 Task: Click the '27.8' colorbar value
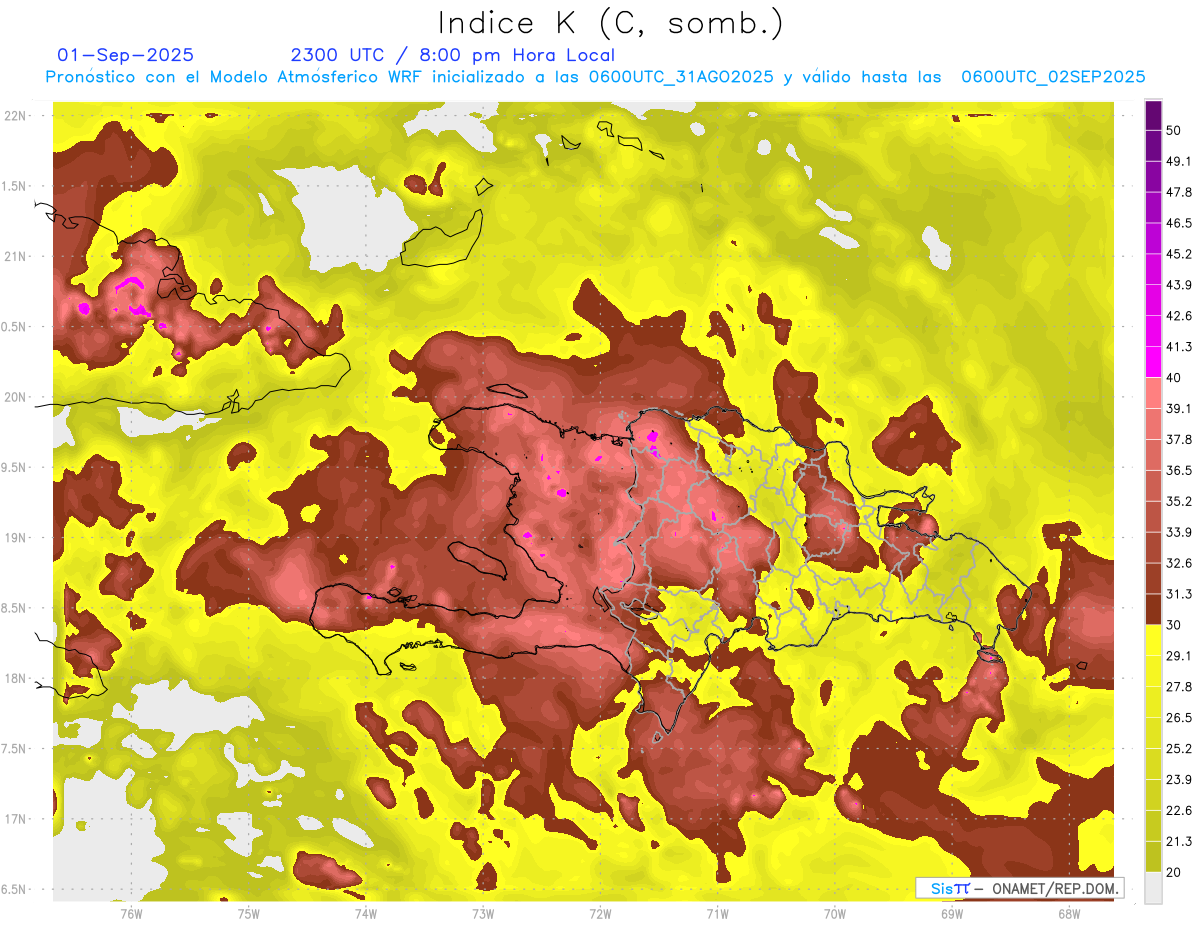pos(1178,687)
